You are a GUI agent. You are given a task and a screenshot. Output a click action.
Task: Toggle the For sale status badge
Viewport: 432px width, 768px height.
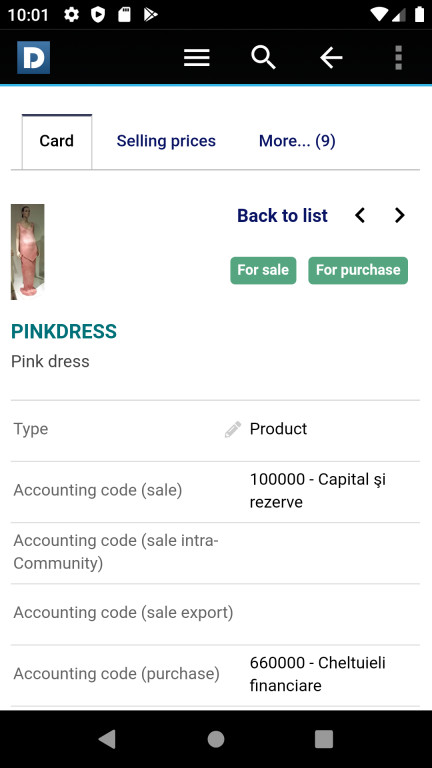click(263, 270)
